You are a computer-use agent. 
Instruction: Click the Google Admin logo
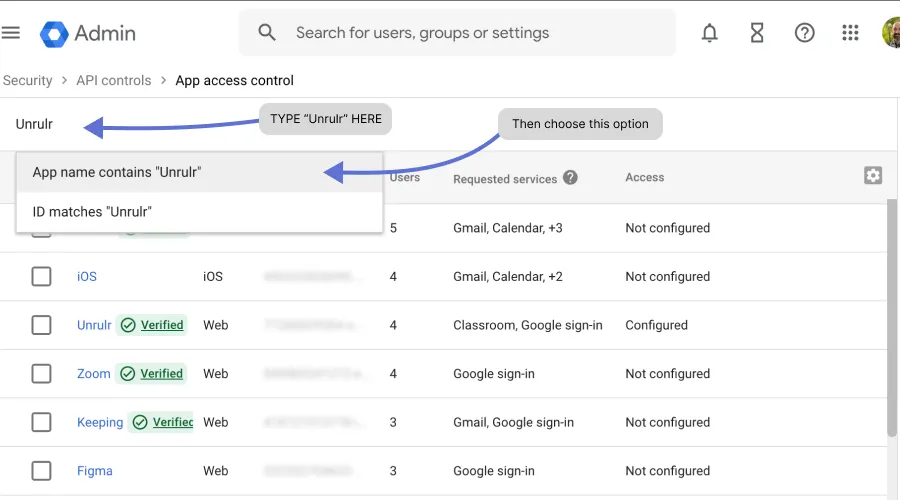coord(88,33)
